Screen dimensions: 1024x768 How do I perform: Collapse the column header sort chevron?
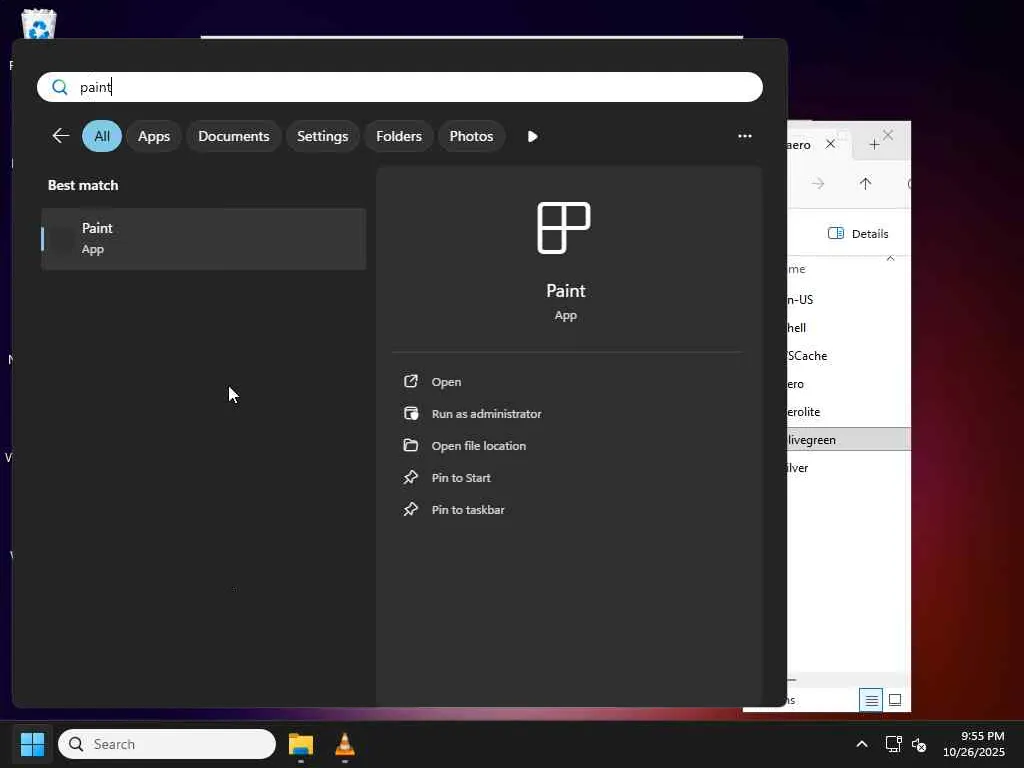tap(890, 259)
